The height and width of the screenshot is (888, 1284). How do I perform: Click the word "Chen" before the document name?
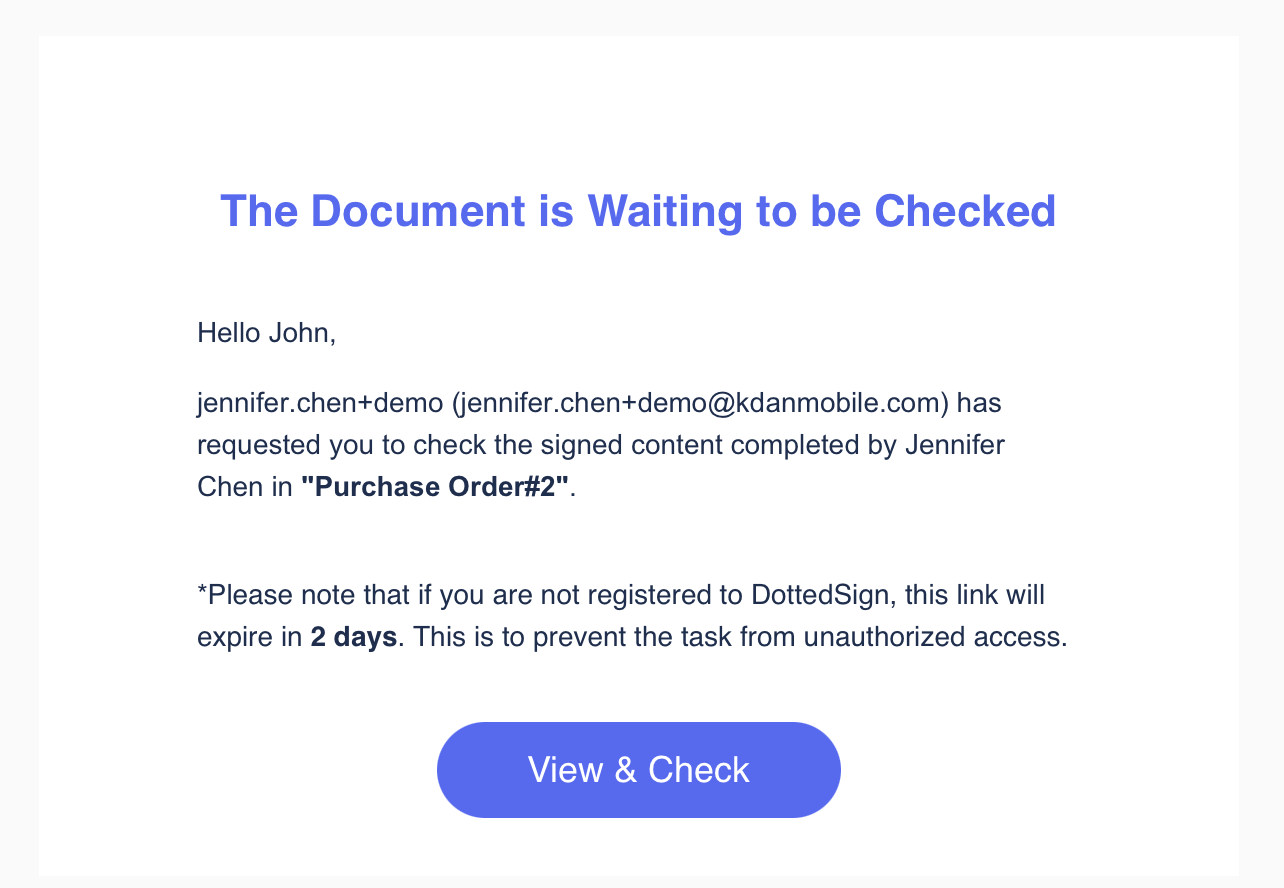[230, 487]
